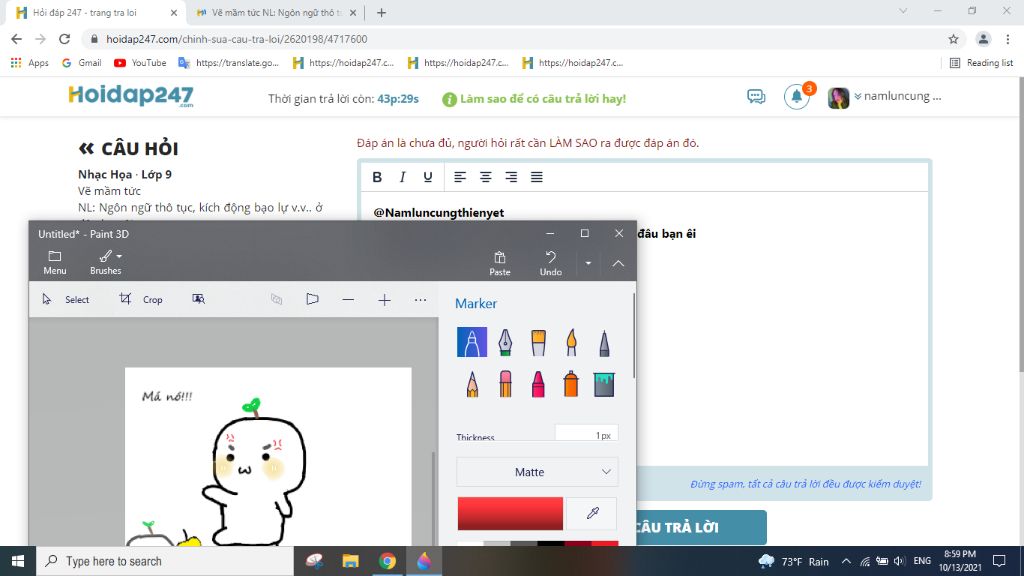Viewport: 1024px width, 576px height.
Task: Click the current red color swatch
Action: click(510, 513)
